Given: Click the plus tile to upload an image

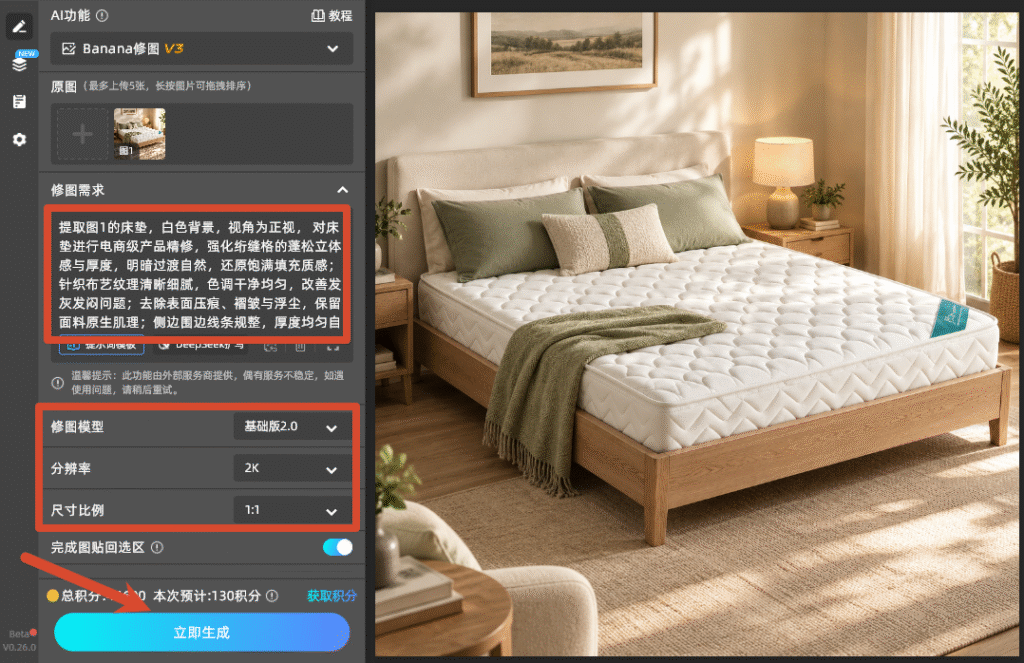Looking at the screenshot, I should pos(82,135).
